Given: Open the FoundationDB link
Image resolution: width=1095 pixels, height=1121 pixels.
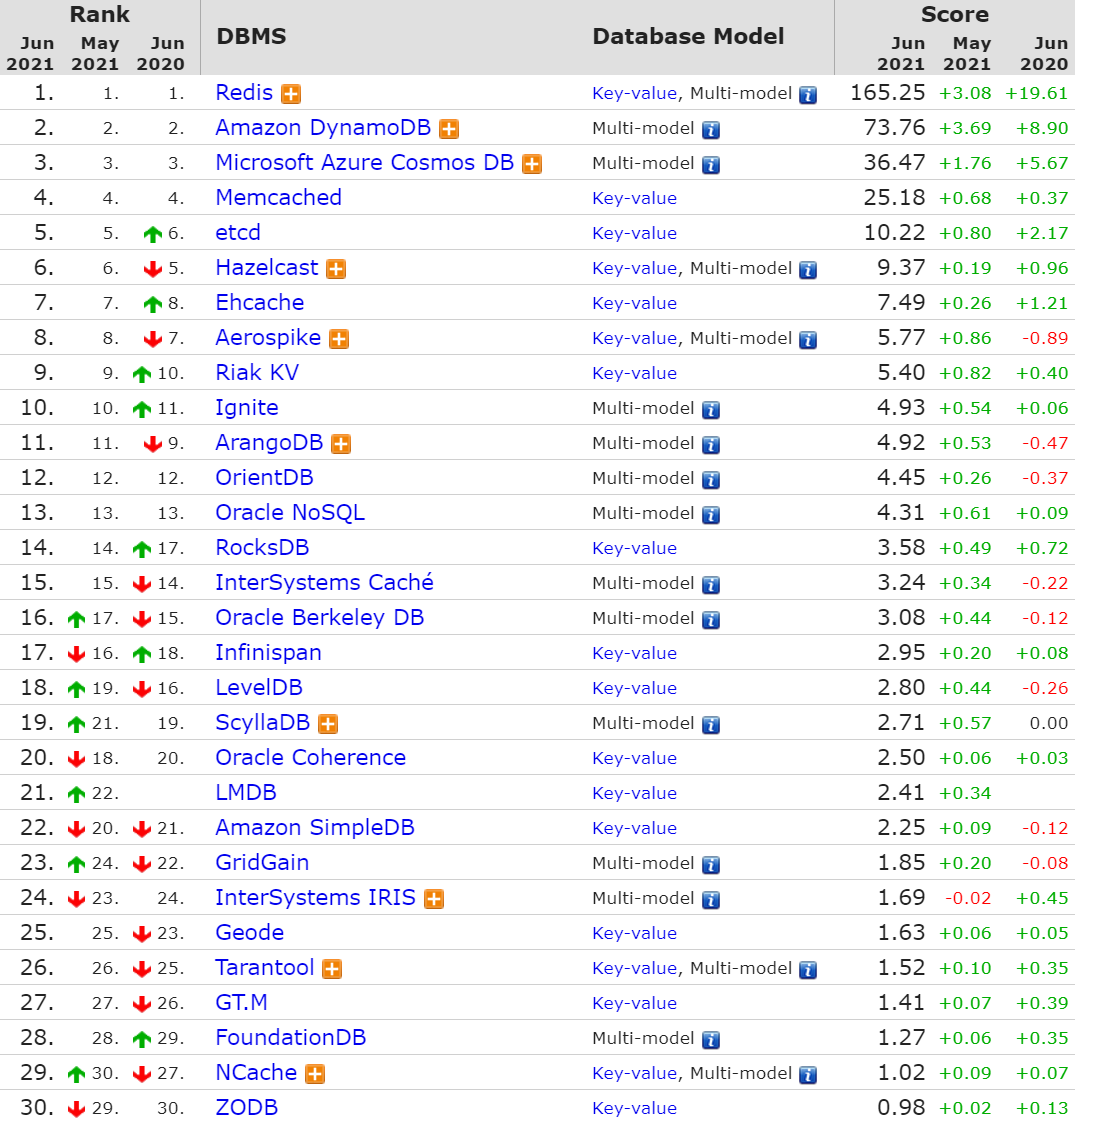Looking at the screenshot, I should coord(291,1039).
